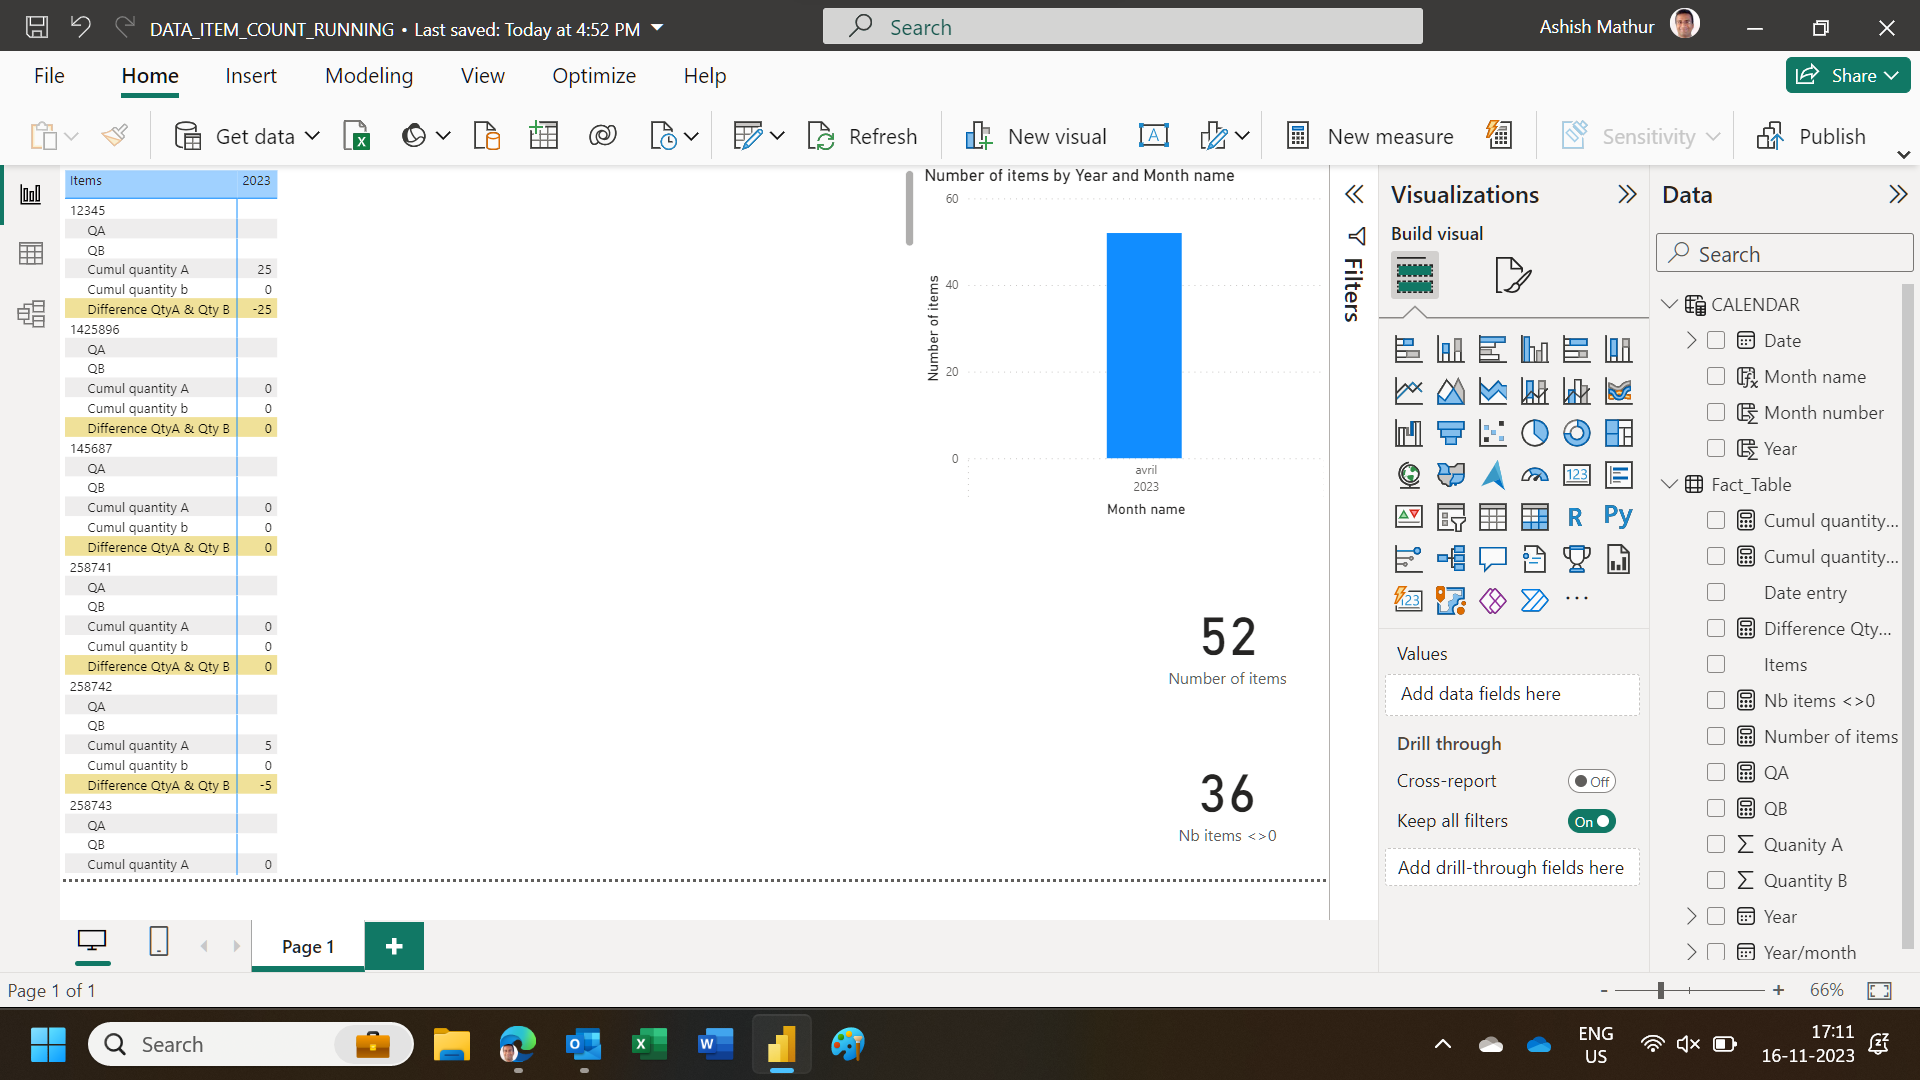Check the Number of items measure
This screenshot has height=1080, width=1920.
click(1716, 736)
